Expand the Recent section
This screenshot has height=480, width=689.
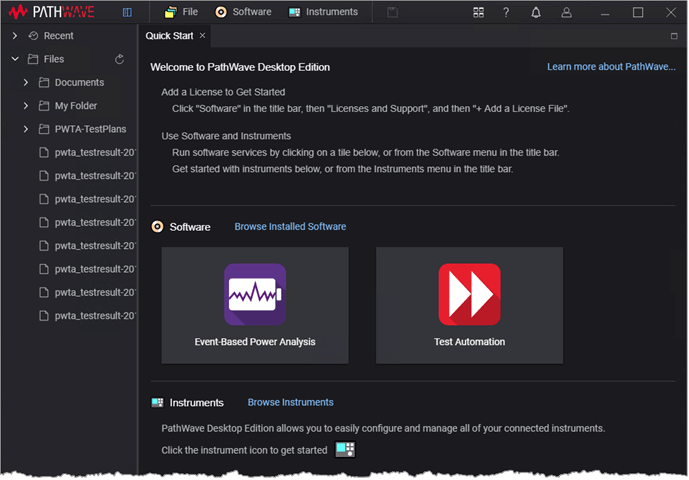(15, 36)
